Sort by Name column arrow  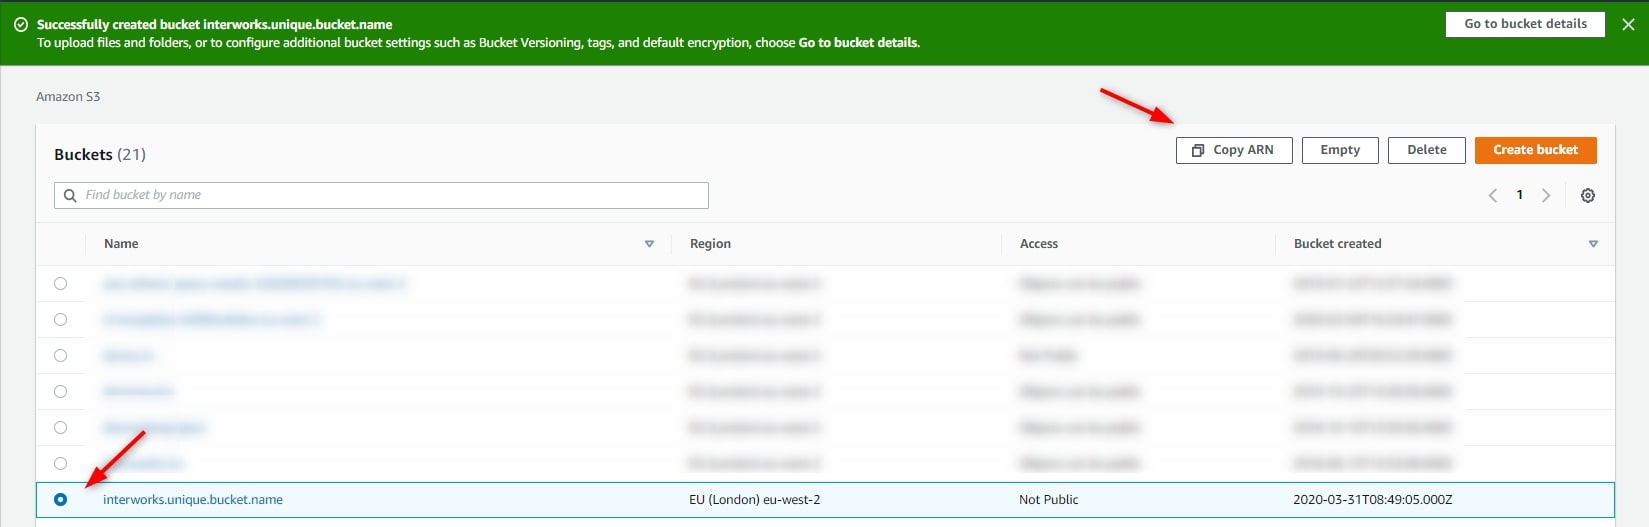[649, 244]
